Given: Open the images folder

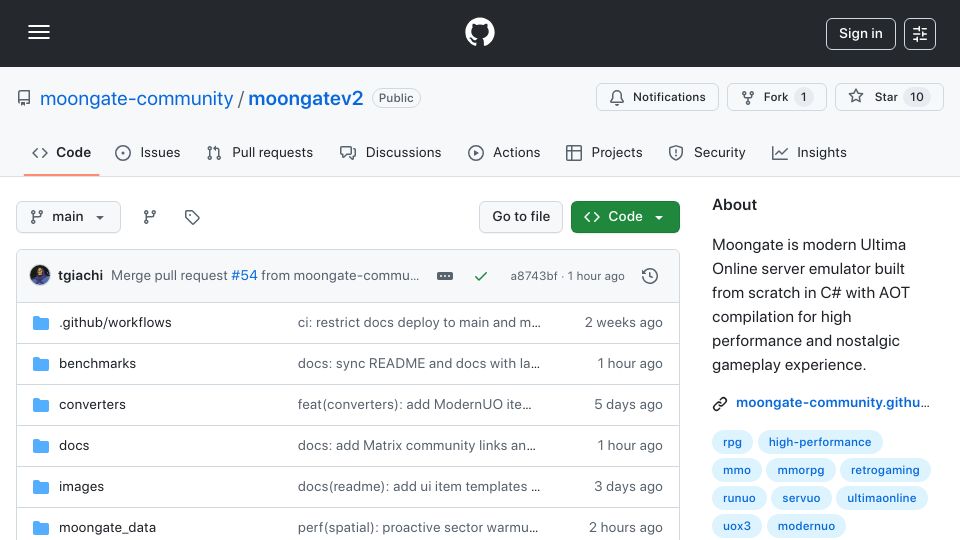Looking at the screenshot, I should coord(81,487).
